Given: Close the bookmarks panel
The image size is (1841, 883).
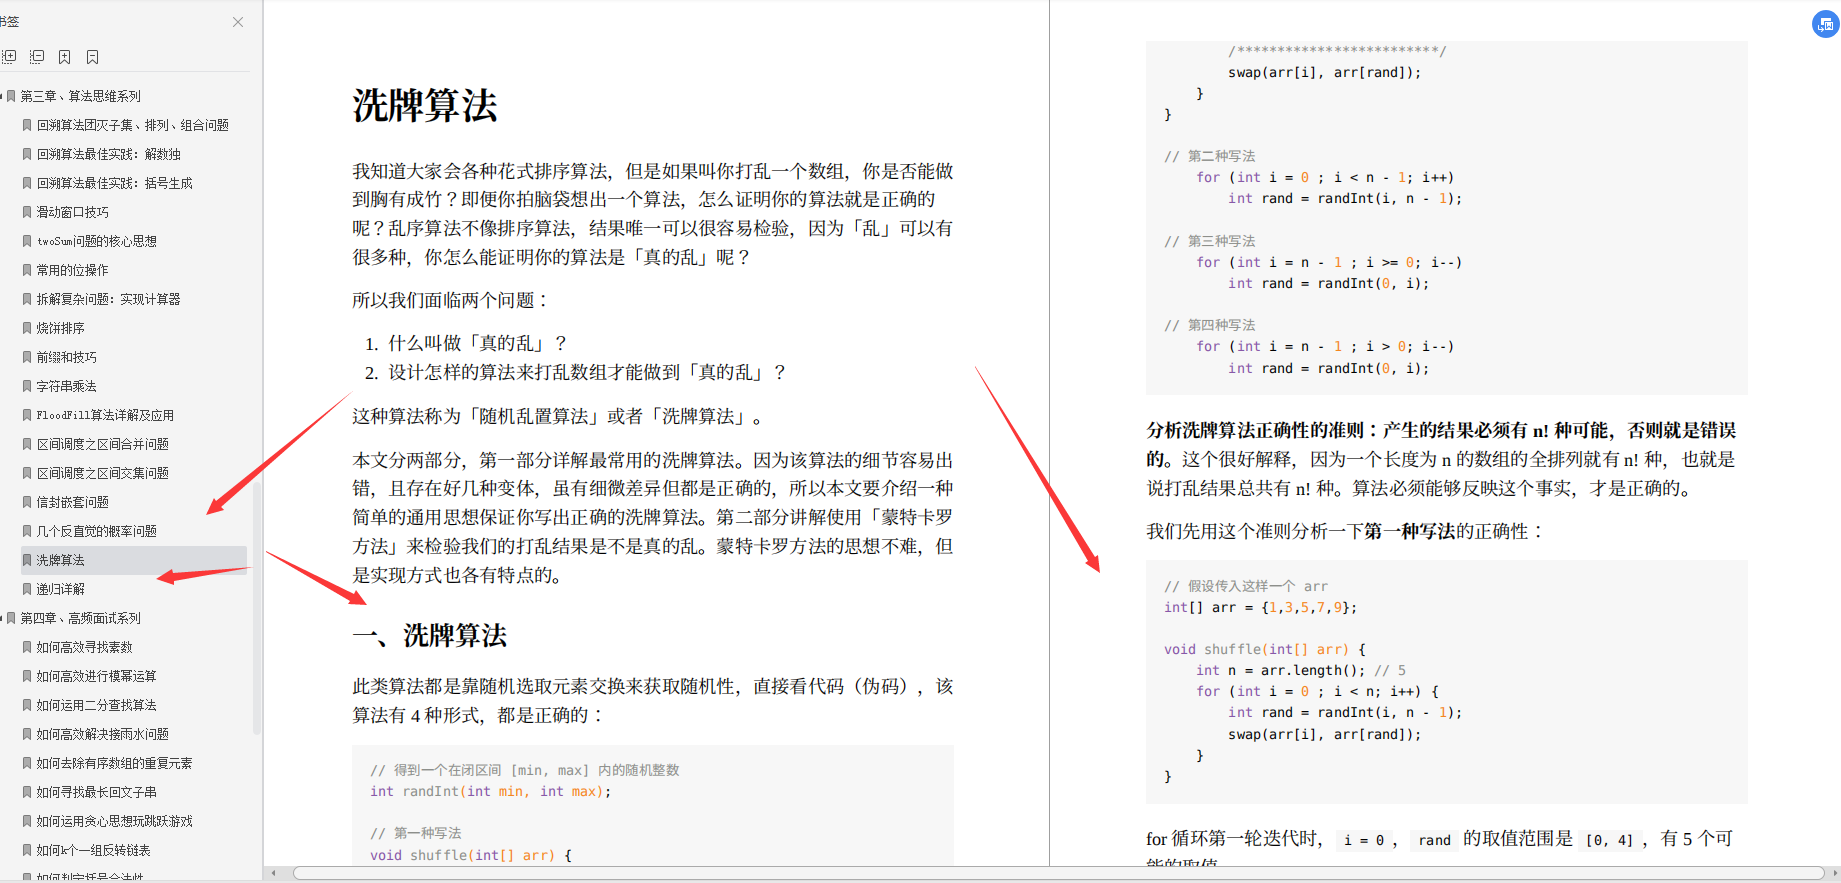Looking at the screenshot, I should point(238,22).
